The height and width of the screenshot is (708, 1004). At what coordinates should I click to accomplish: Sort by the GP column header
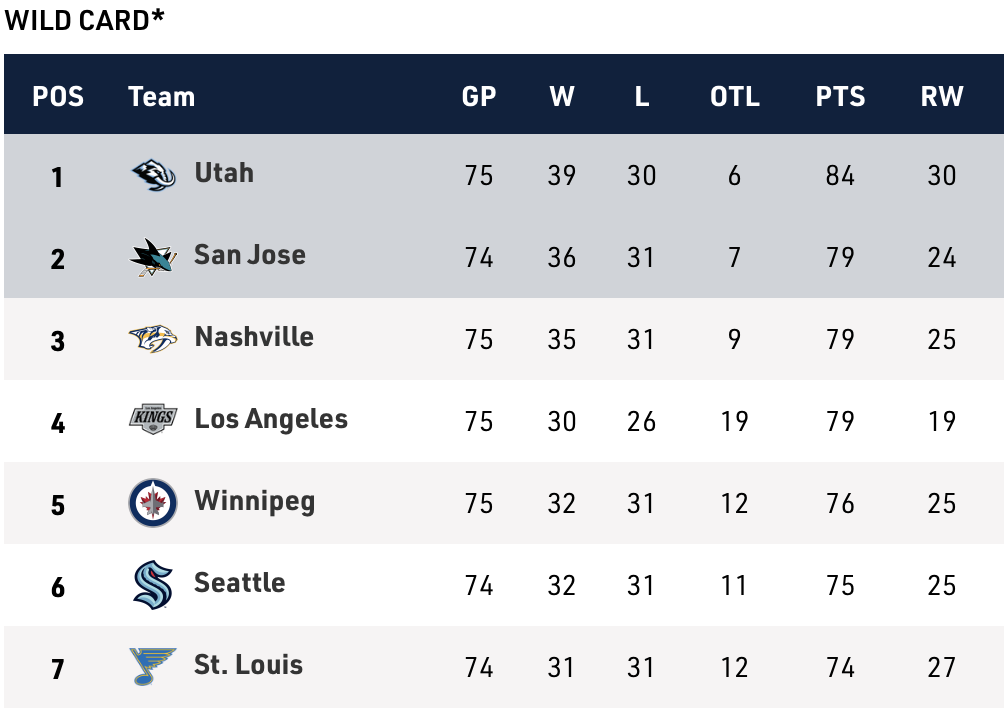(479, 96)
